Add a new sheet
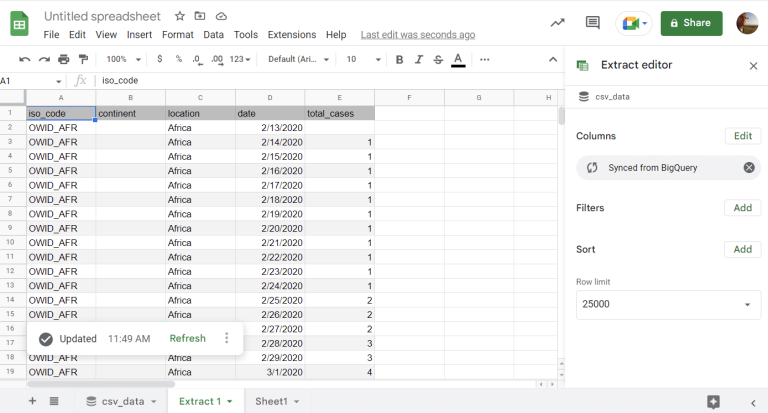 pyautogui.click(x=32, y=401)
